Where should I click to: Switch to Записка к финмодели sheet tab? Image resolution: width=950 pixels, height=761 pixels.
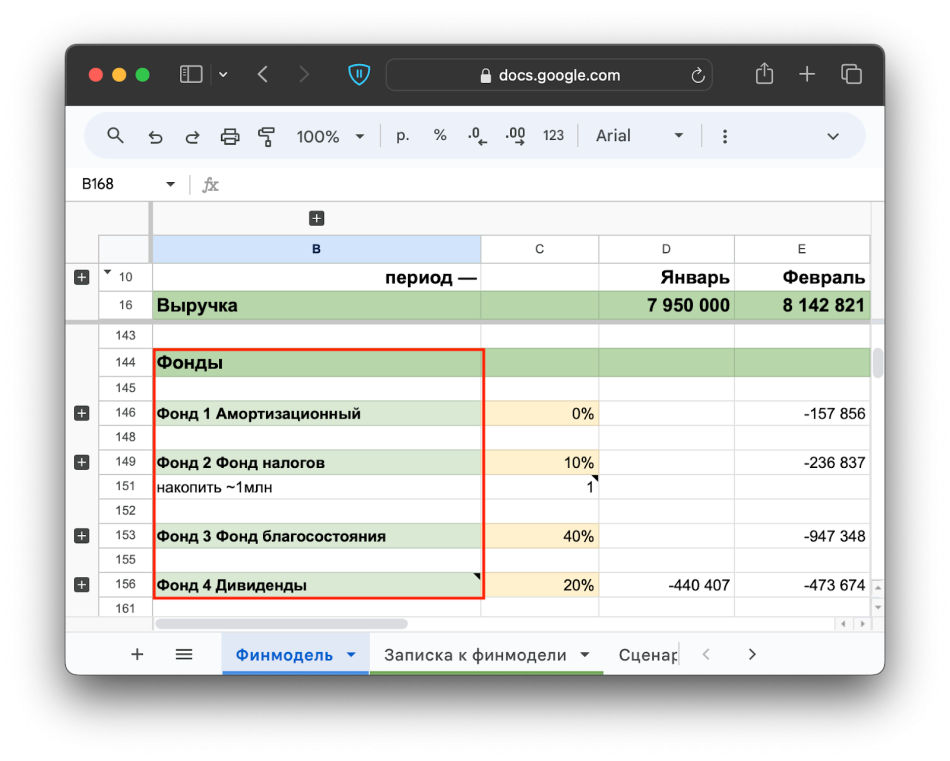[x=476, y=655]
